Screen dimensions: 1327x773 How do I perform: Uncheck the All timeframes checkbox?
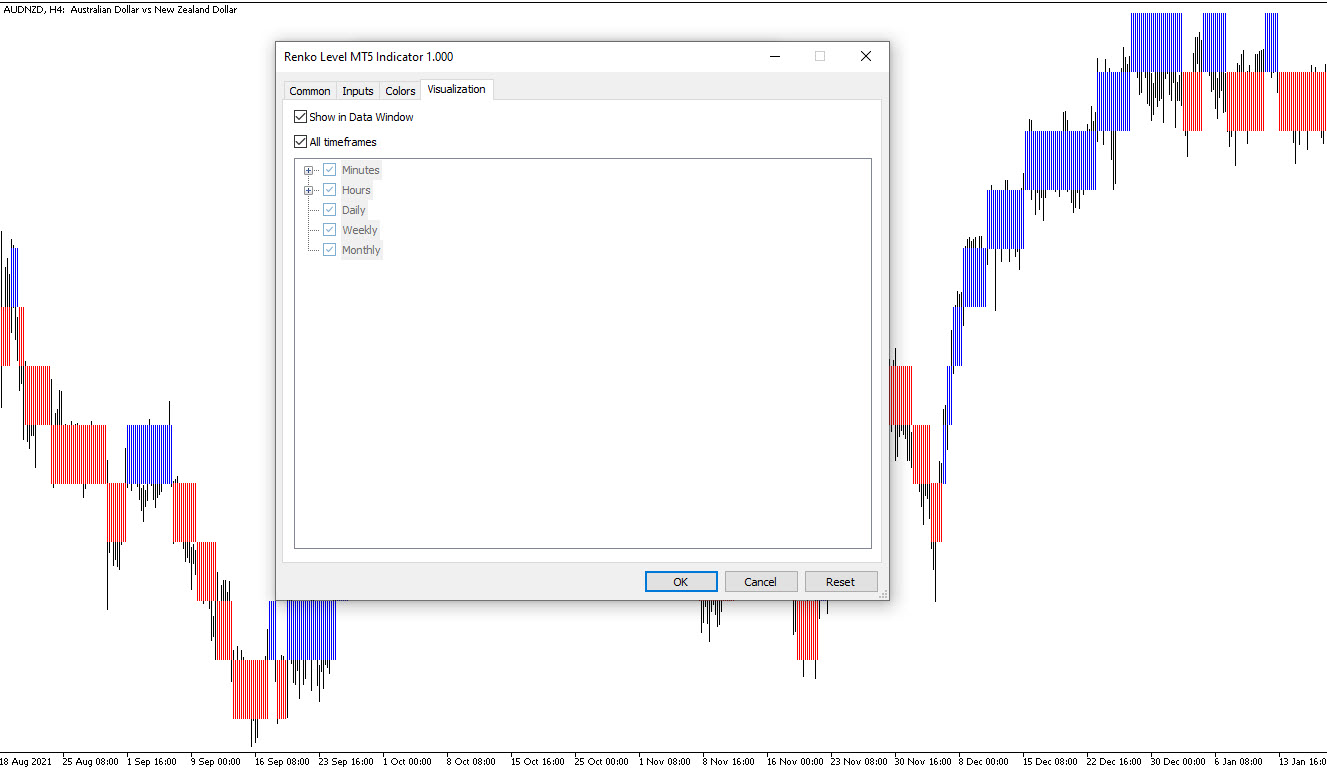tap(301, 142)
